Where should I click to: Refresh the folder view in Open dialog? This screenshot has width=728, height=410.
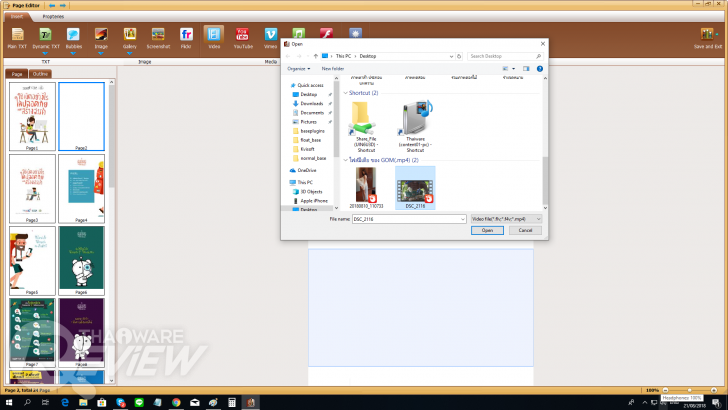[x=459, y=56]
